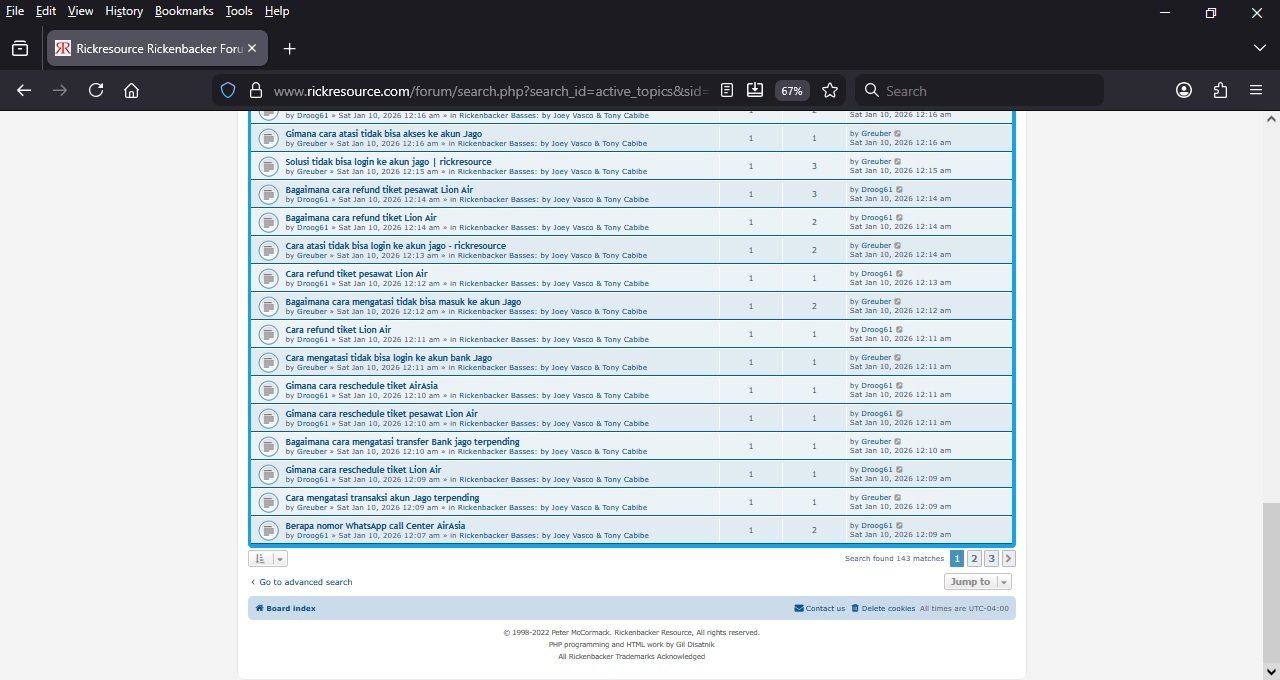Screen dimensions: 1280x680
Task: Open topic 'Gimana cara atasi tidak bisa akses ke akun Jago'
Action: pyautogui.click(x=384, y=133)
